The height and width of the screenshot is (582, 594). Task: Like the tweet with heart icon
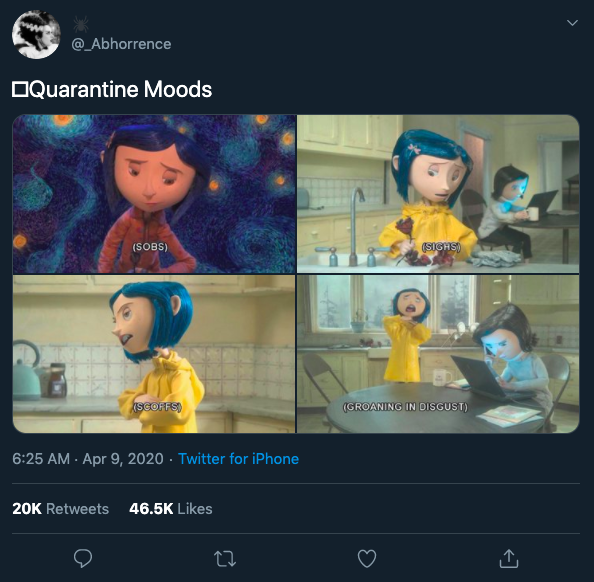tap(367, 559)
